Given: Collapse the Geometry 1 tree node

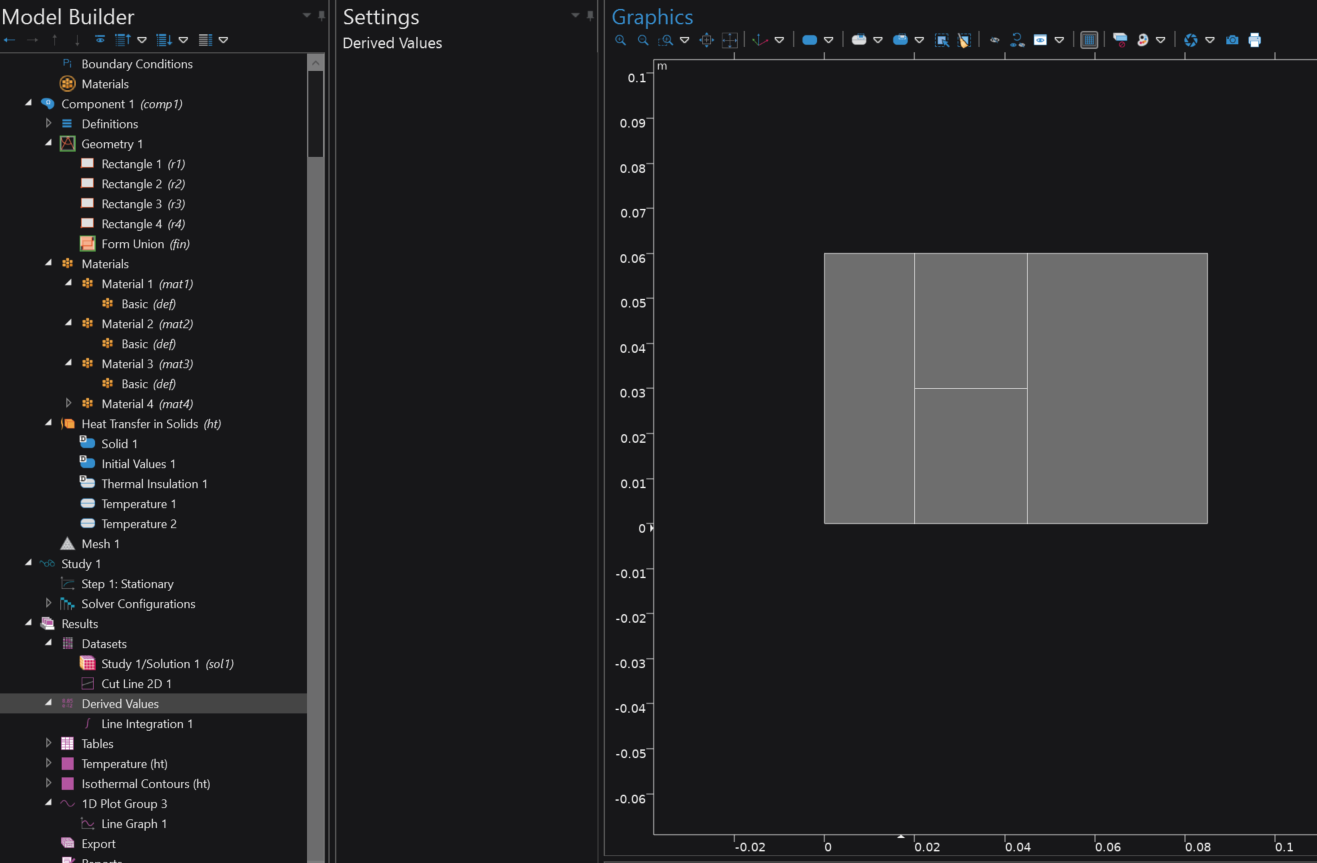Looking at the screenshot, I should [x=48, y=144].
